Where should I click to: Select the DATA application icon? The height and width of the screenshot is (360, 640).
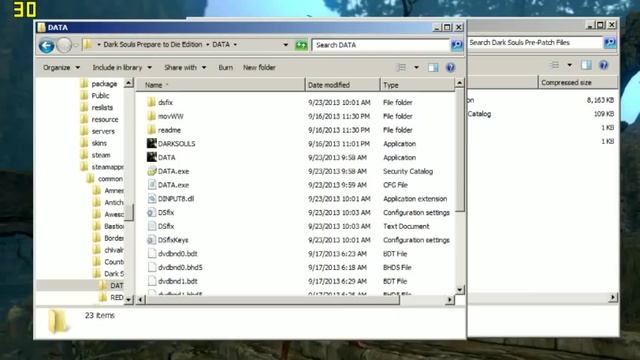(151, 157)
